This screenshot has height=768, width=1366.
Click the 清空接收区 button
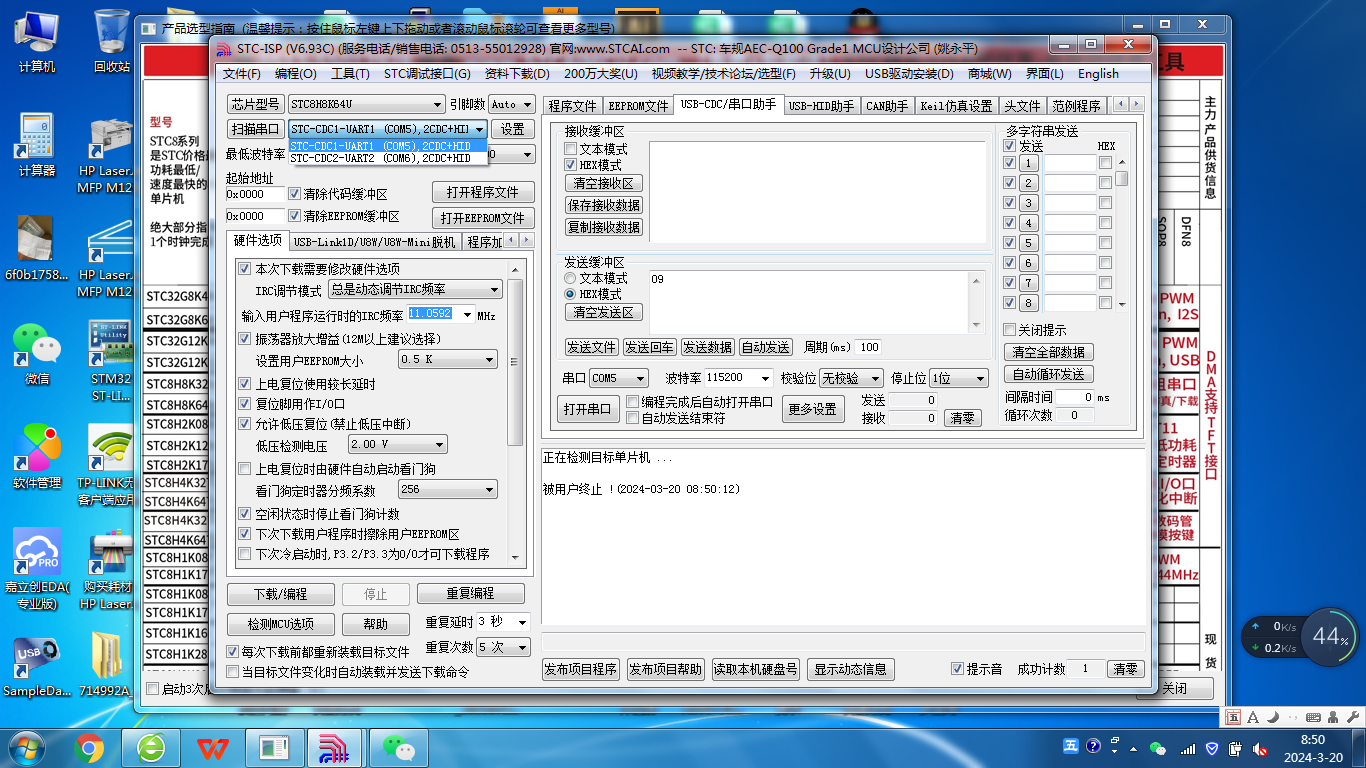point(604,183)
